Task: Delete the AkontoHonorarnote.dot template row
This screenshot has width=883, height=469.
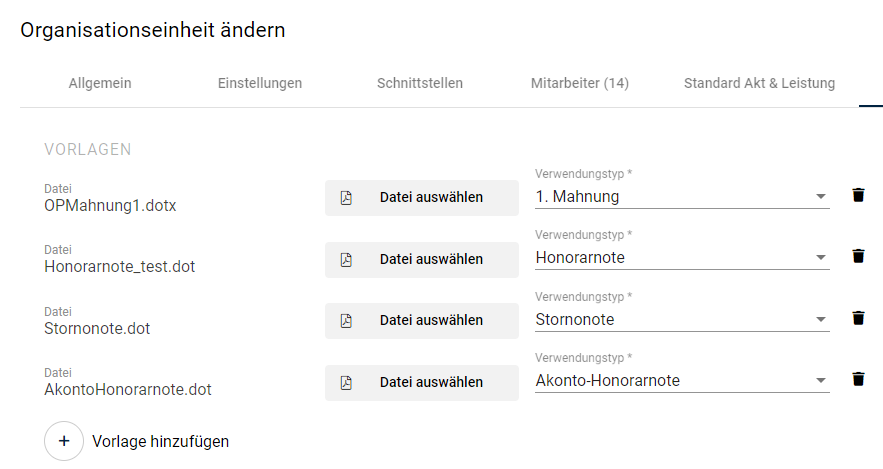Action: click(x=858, y=379)
